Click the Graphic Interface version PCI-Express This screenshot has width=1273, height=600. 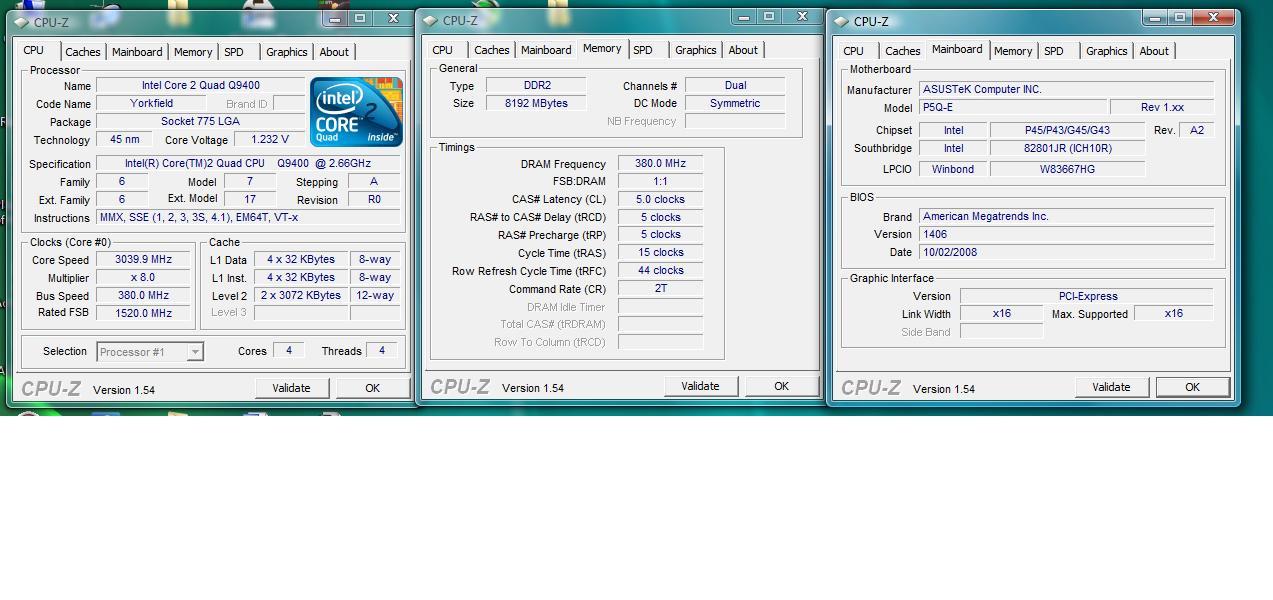pyautogui.click(x=1087, y=296)
